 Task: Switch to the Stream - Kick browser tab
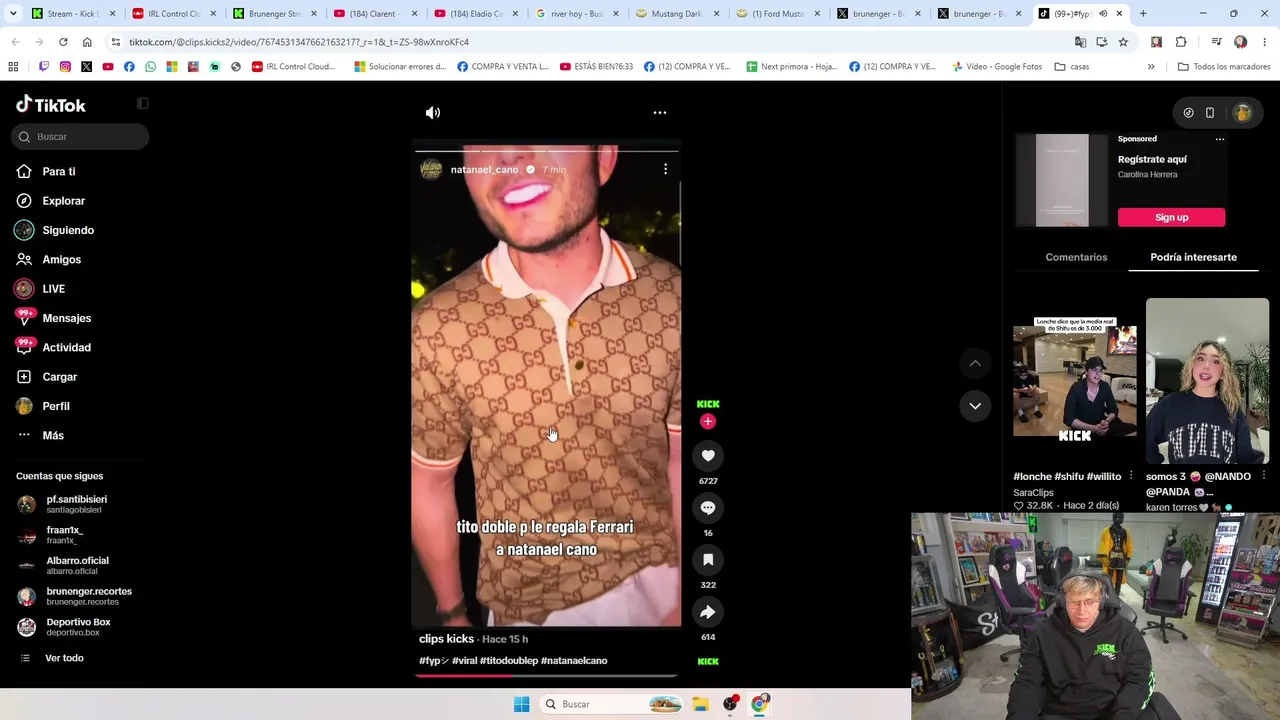[74, 14]
